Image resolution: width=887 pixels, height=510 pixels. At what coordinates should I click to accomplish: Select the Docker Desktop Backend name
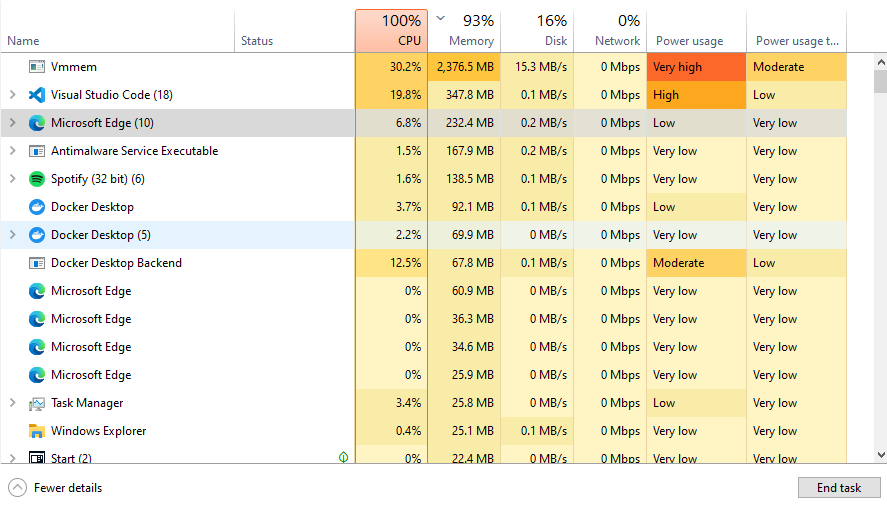[116, 263]
